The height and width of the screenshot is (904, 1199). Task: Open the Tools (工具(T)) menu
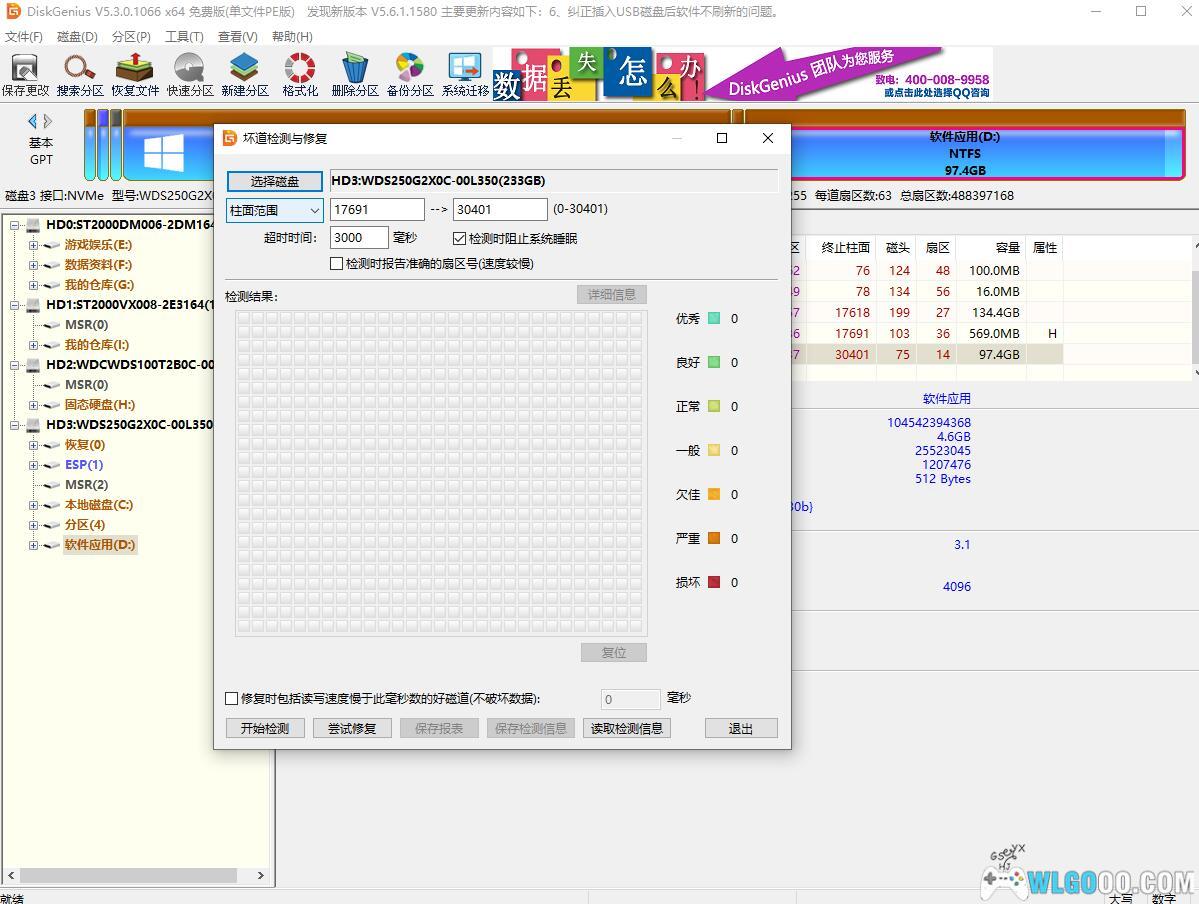click(184, 36)
